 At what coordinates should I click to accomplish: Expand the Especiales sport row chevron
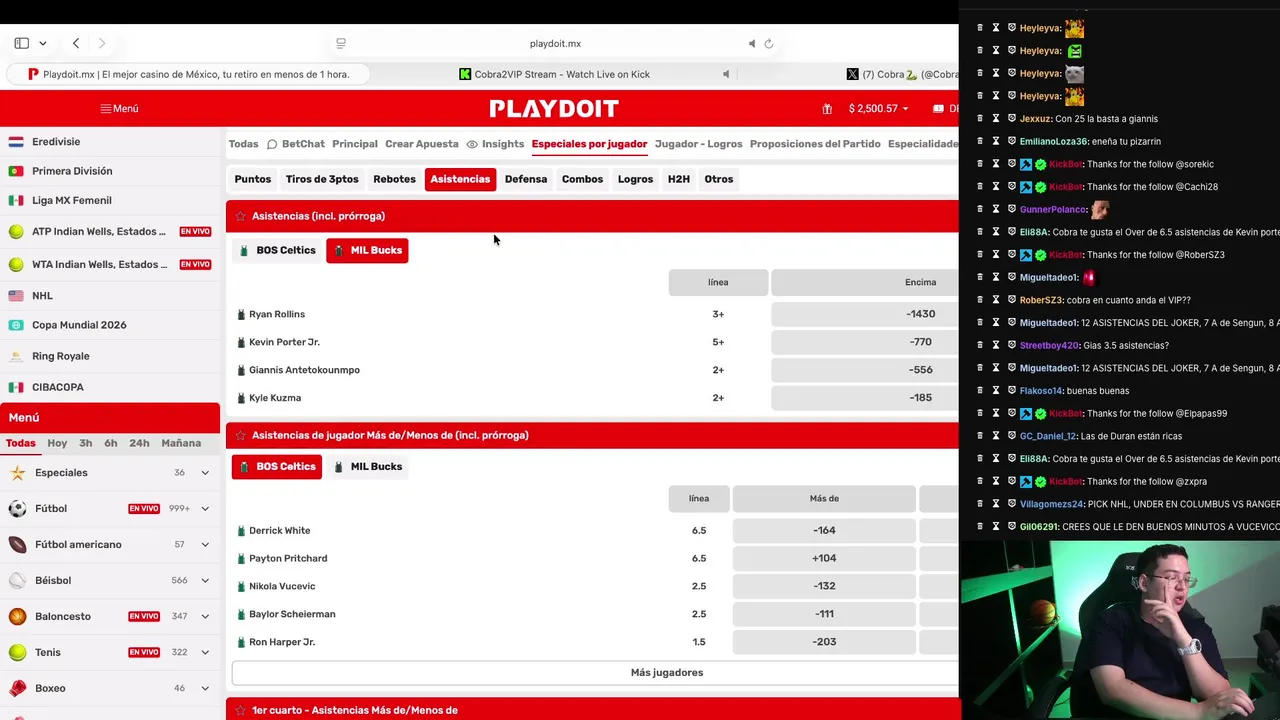(x=205, y=473)
